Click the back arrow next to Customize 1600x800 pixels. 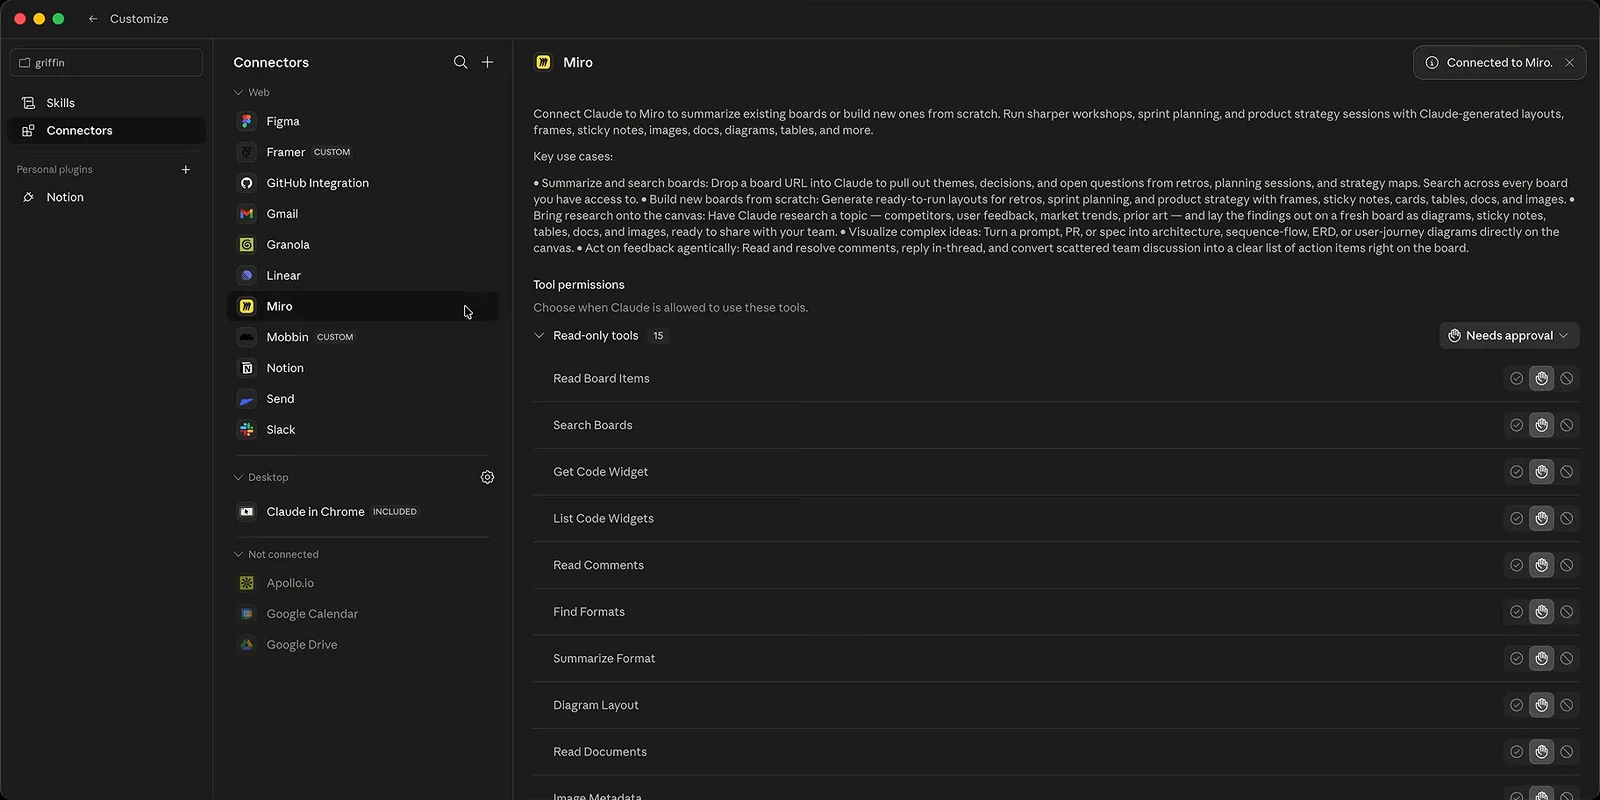93,19
